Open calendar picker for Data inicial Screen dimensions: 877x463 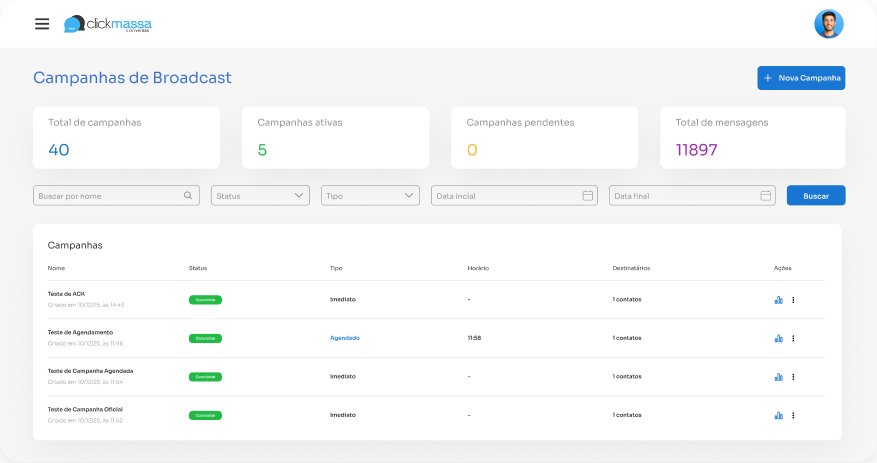point(588,196)
